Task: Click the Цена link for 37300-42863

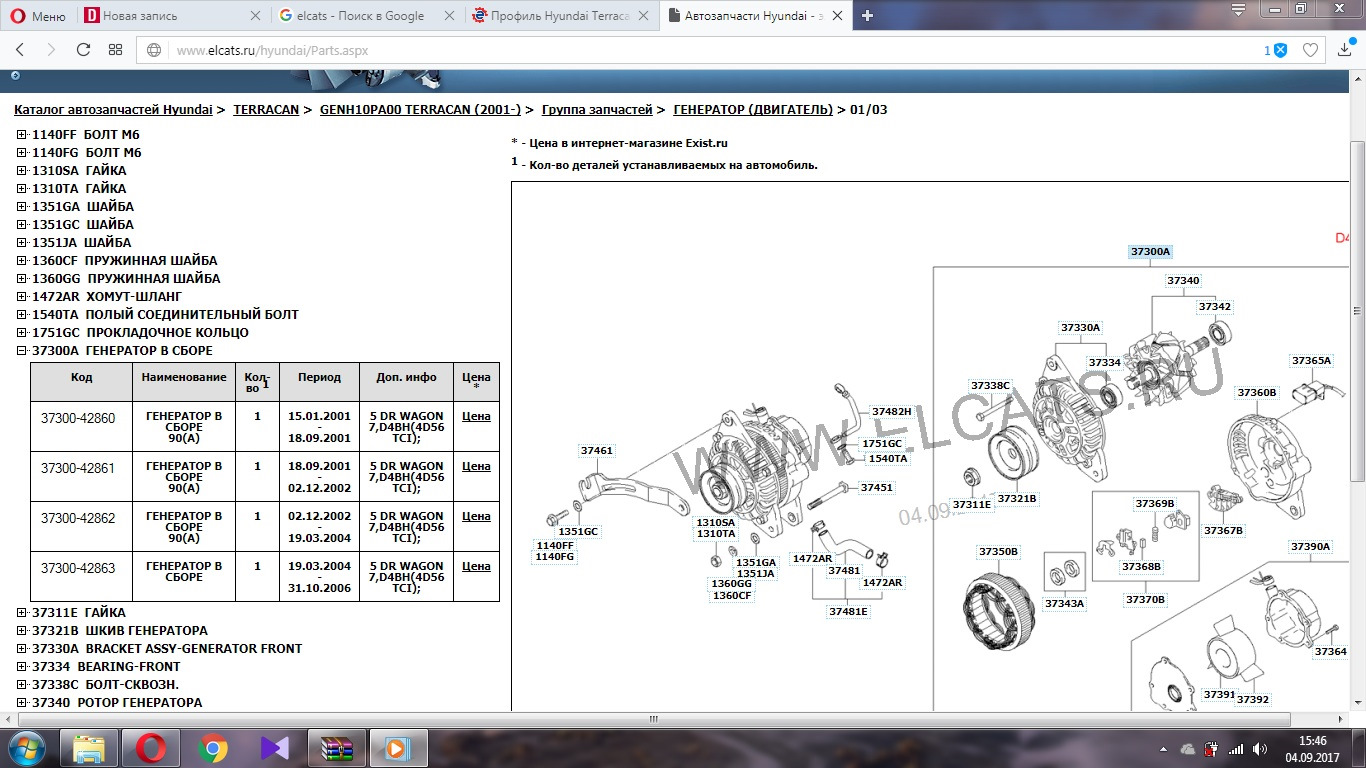Action: point(476,566)
